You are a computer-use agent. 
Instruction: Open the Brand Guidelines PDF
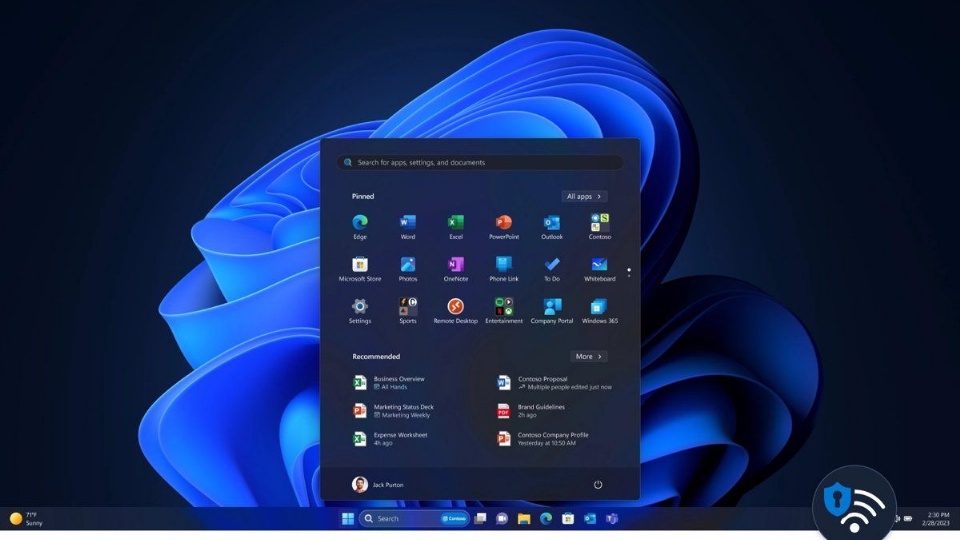(531, 411)
